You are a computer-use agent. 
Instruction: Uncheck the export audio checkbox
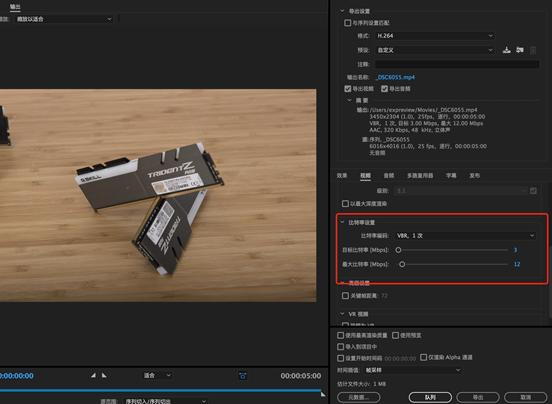coord(384,89)
